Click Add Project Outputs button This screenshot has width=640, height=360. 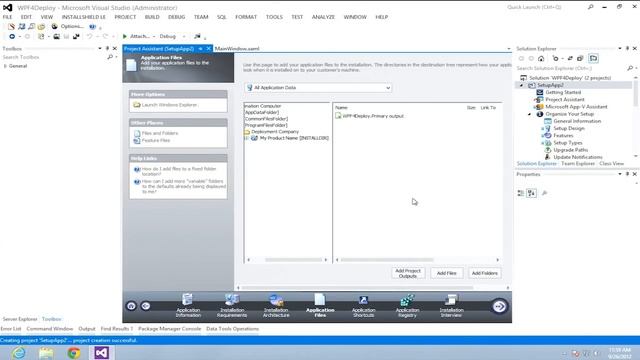[x=408, y=273]
